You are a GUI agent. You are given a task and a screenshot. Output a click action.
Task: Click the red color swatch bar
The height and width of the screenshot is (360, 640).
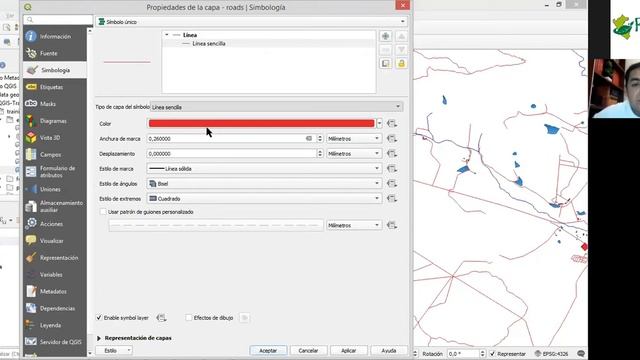click(261, 123)
